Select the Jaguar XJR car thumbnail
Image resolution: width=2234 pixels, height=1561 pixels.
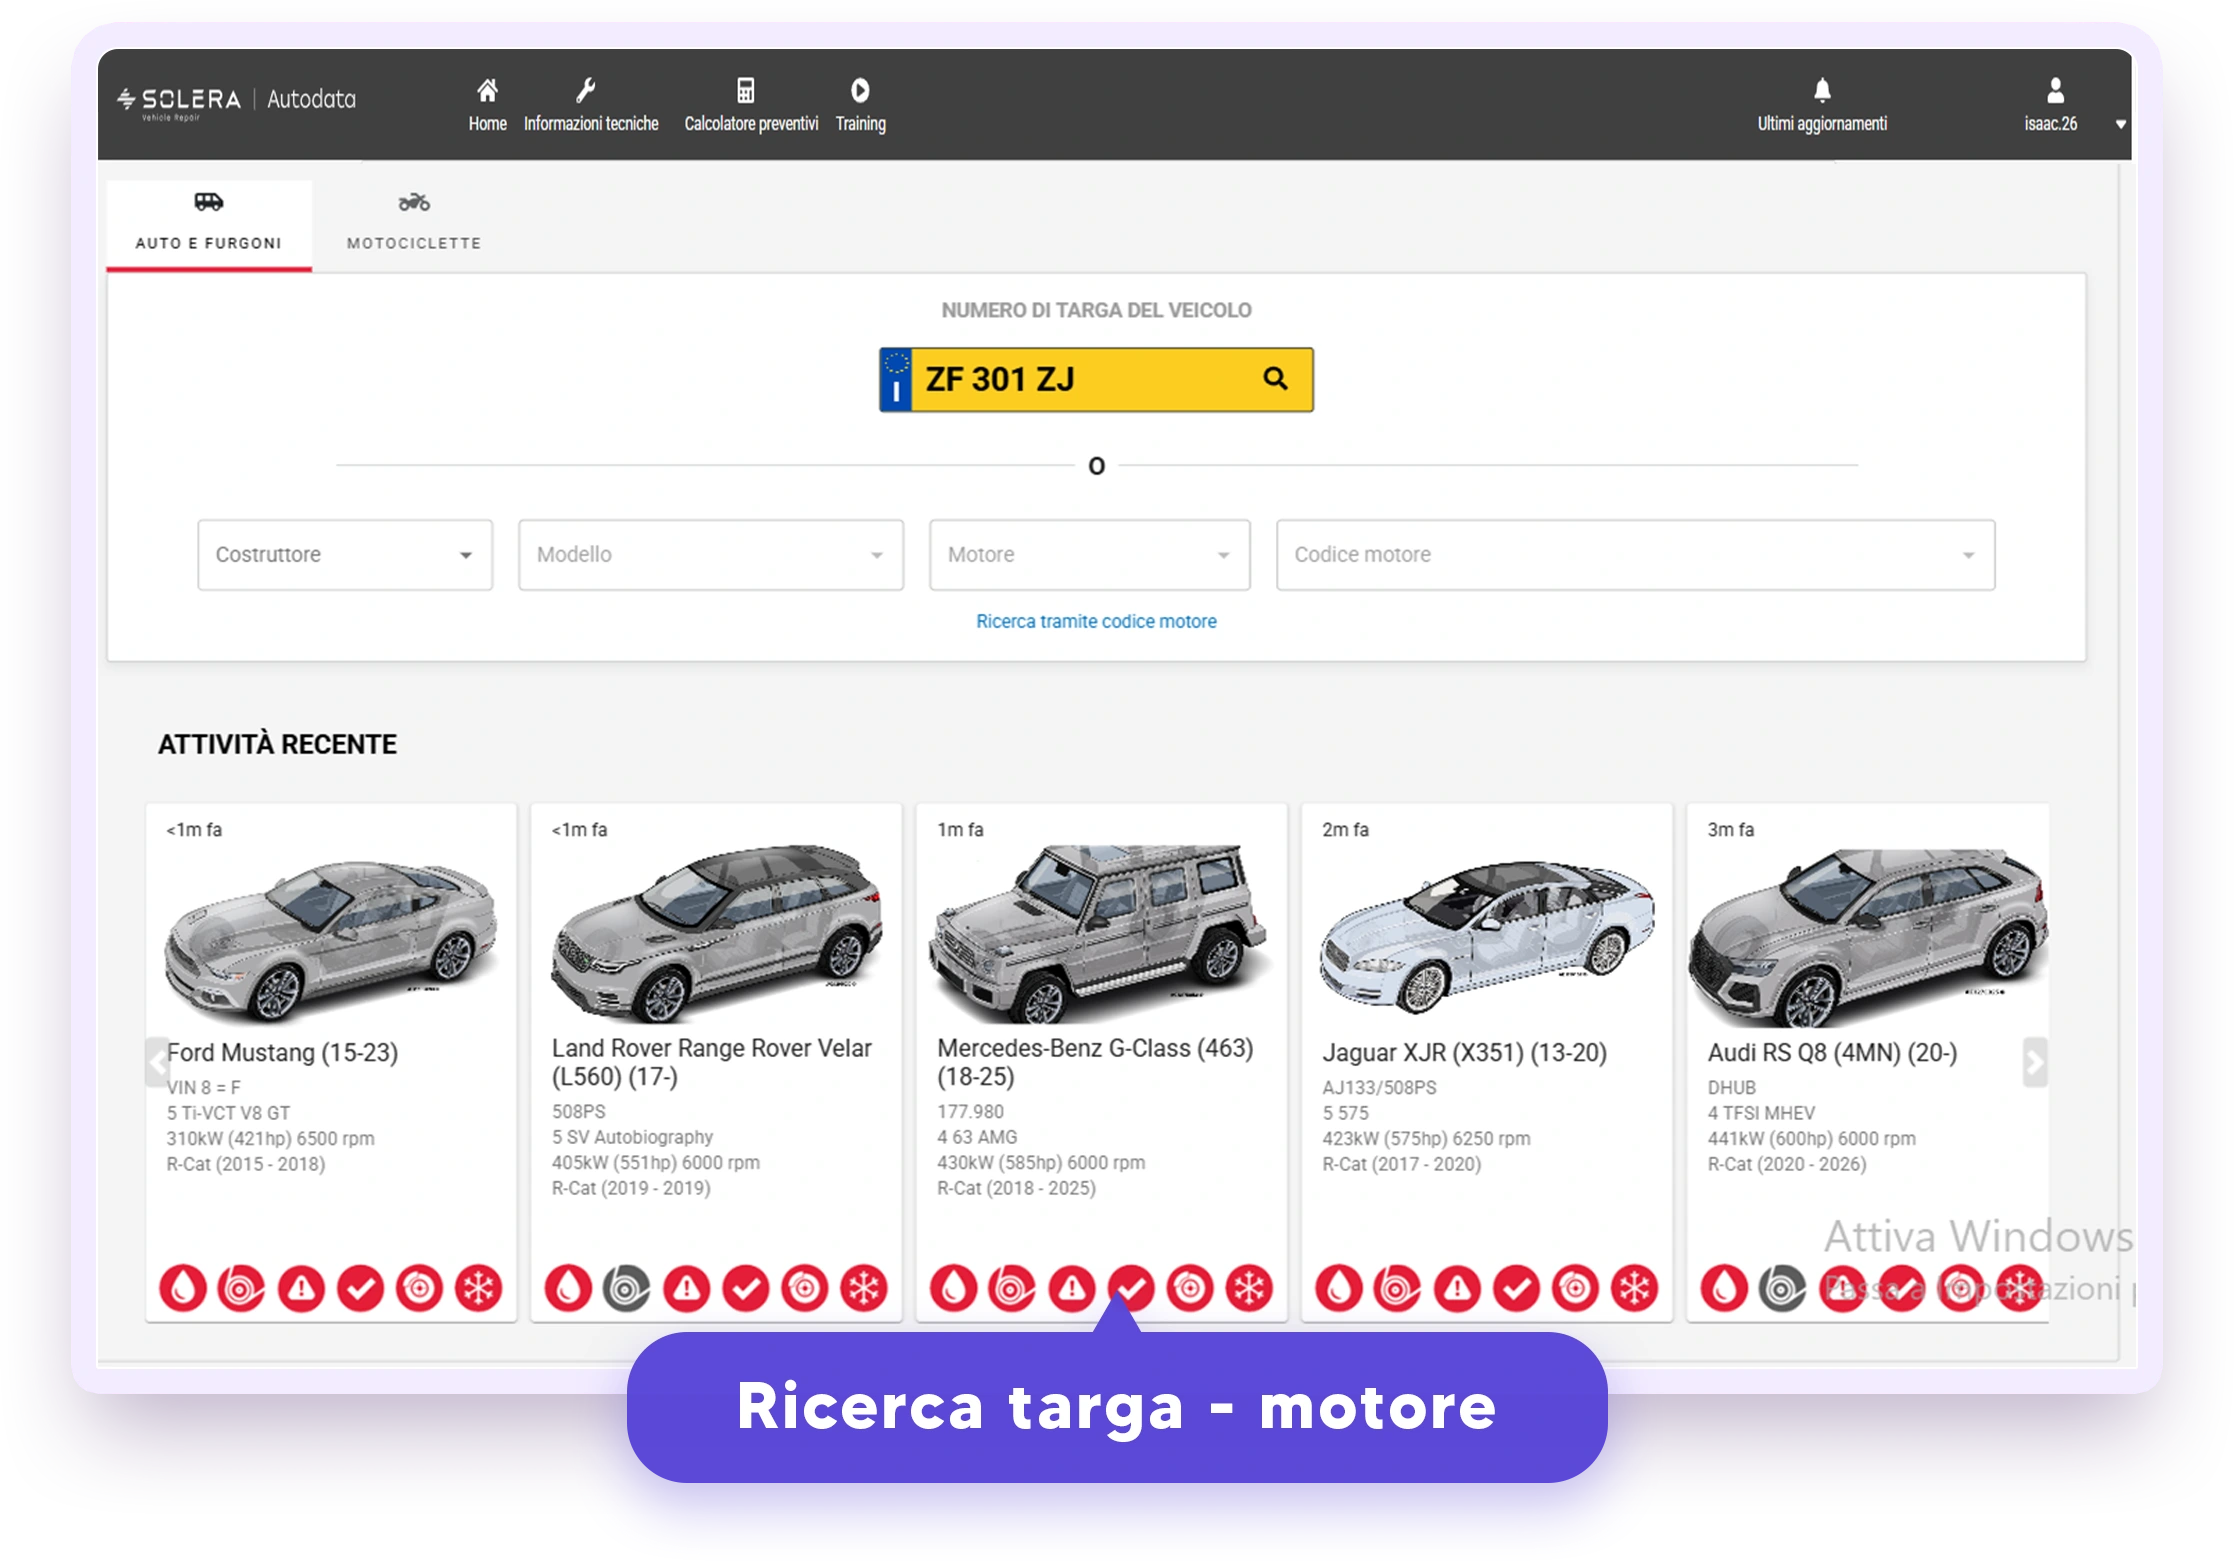pyautogui.click(x=1487, y=938)
